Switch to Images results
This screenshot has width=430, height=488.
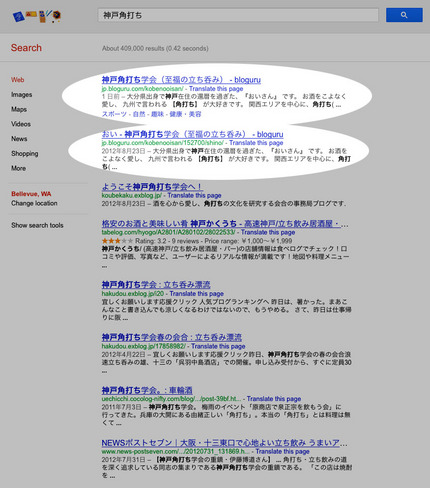22,95
